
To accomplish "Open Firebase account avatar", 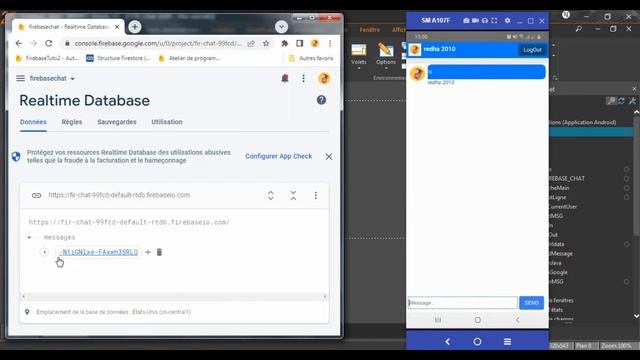I will coord(324,78).
